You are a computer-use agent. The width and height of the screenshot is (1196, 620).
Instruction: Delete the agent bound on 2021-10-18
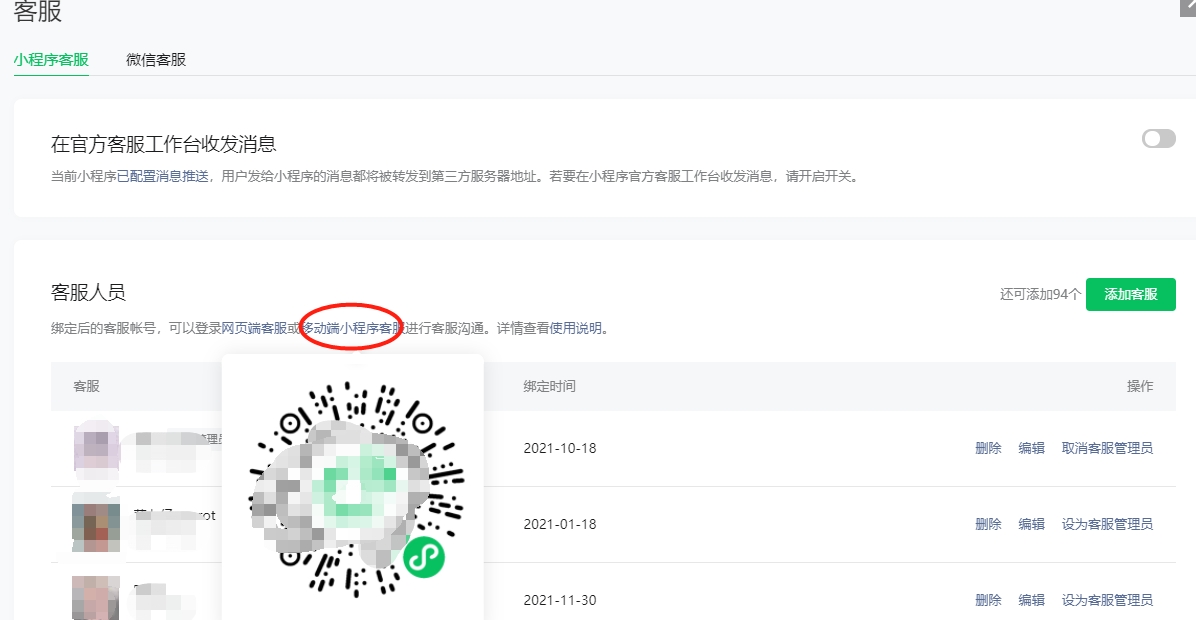pyautogui.click(x=988, y=448)
